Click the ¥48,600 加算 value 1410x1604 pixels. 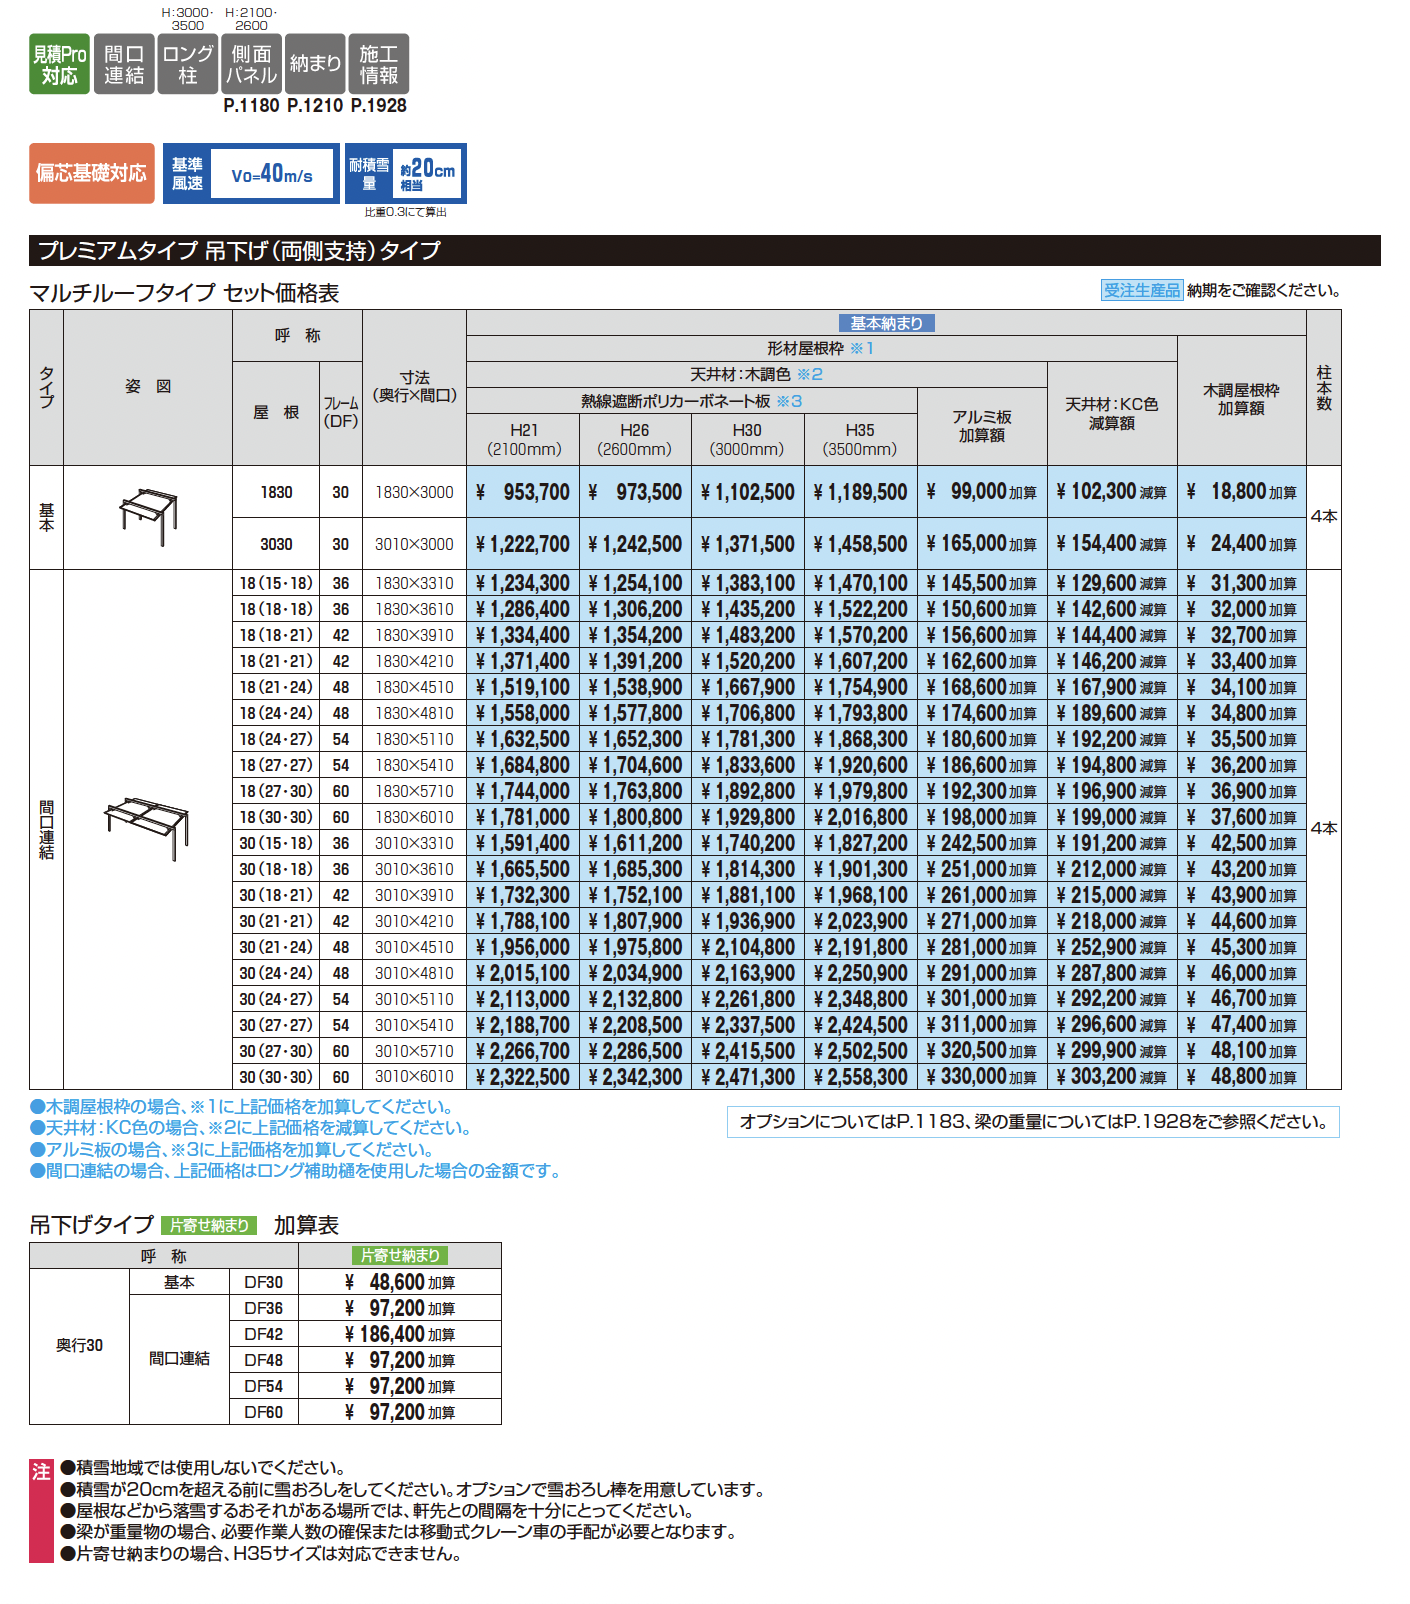click(400, 1282)
